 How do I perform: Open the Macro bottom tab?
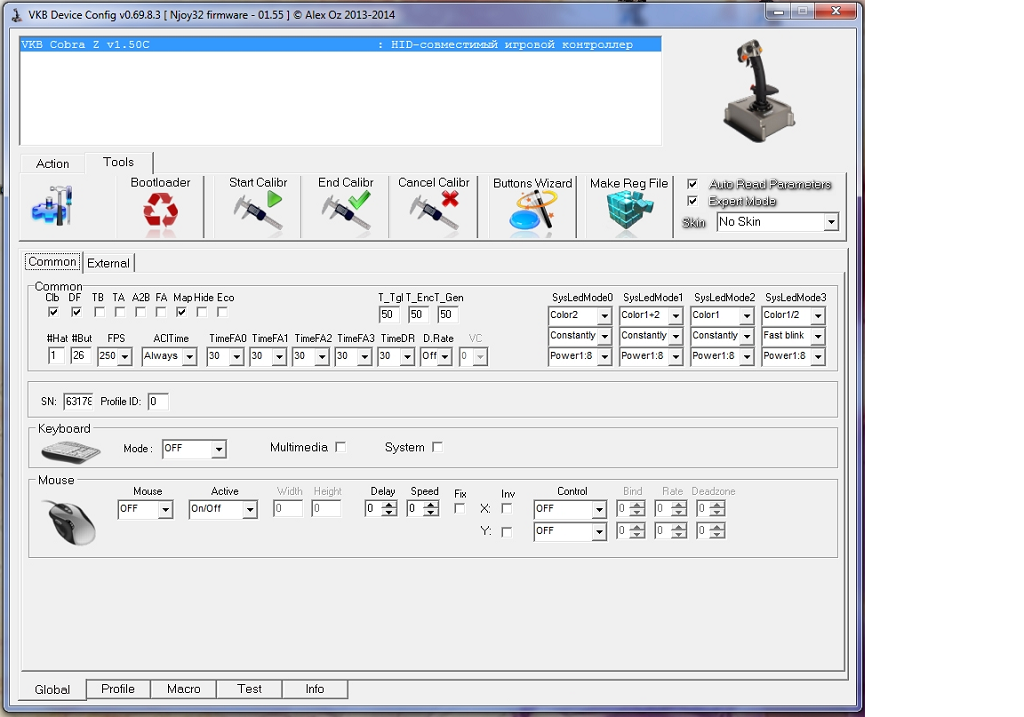pos(184,689)
